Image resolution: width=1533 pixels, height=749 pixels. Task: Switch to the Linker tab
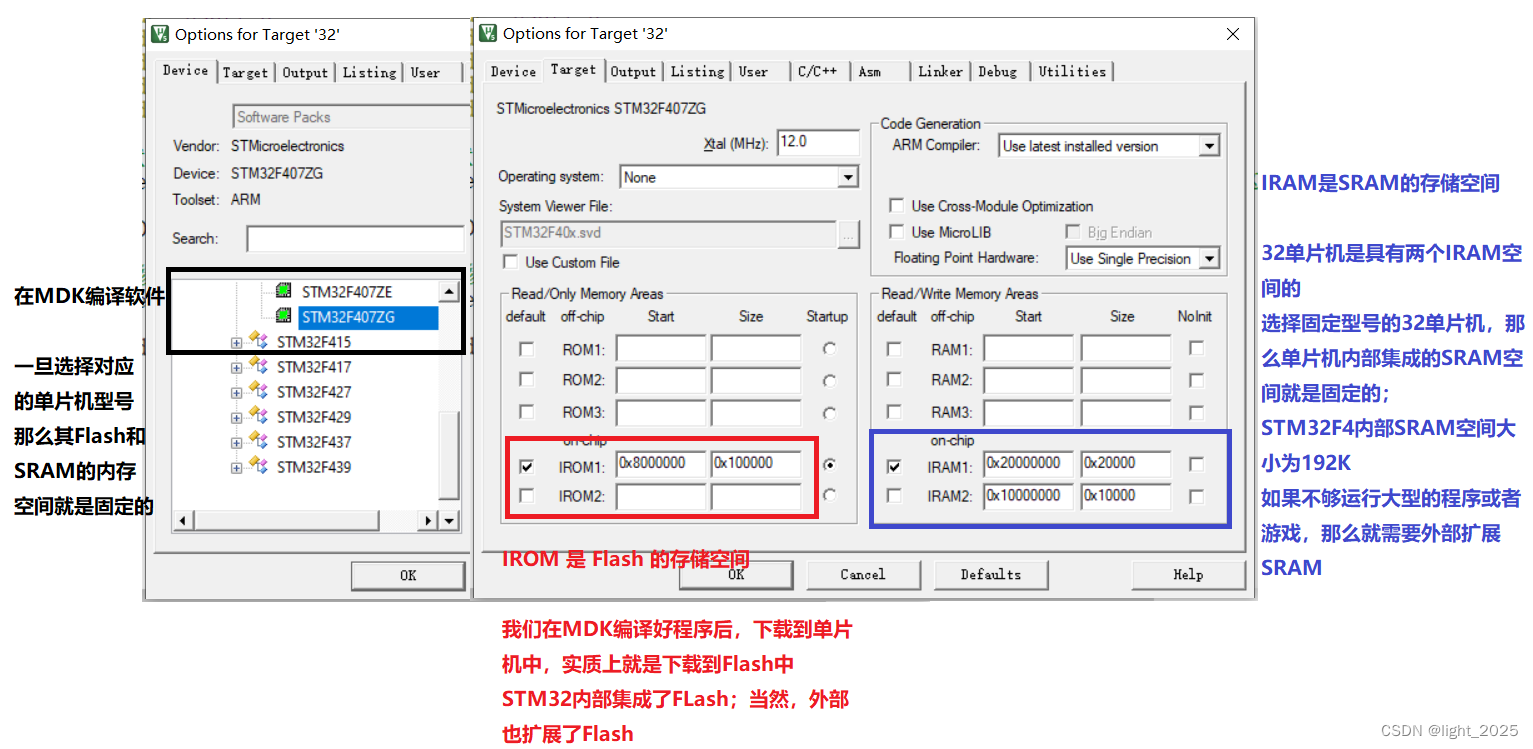coord(940,72)
